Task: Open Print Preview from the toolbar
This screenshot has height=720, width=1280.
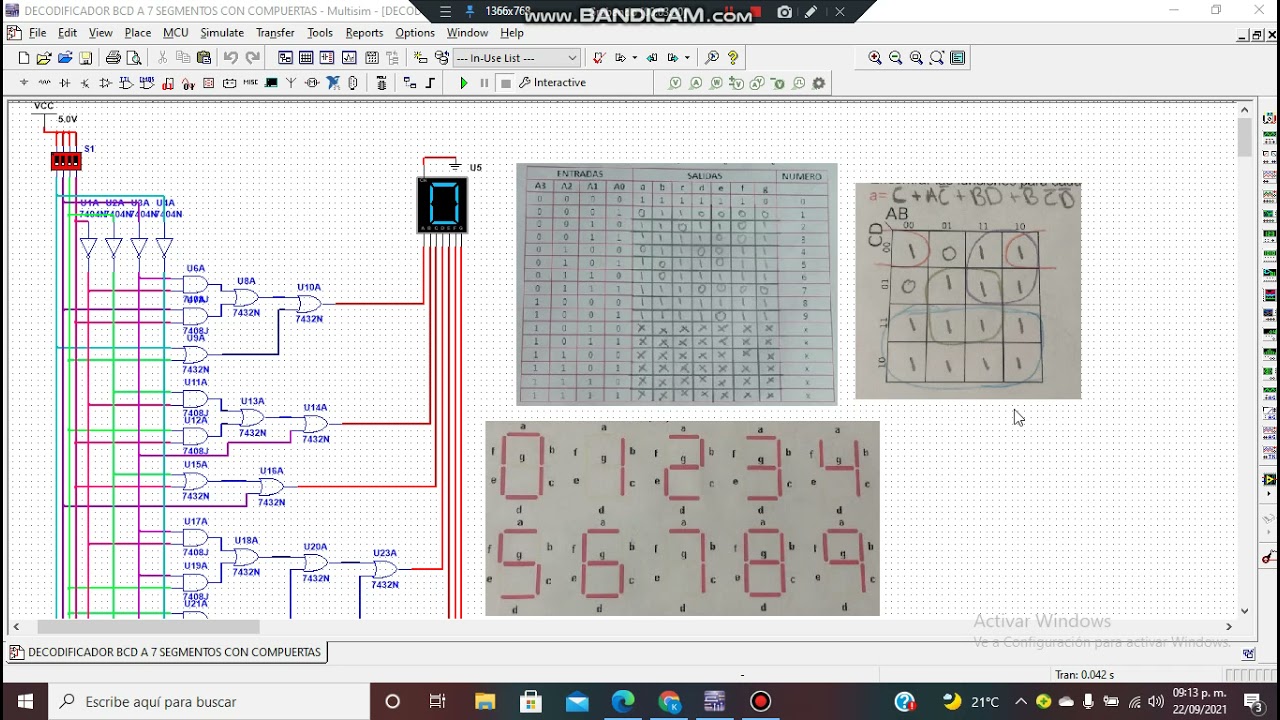Action: point(134,58)
